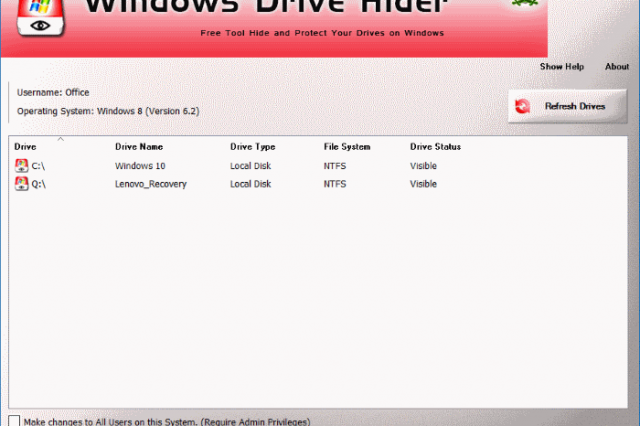
Task: Click the C:\ drive icon
Action: click(x=22, y=166)
